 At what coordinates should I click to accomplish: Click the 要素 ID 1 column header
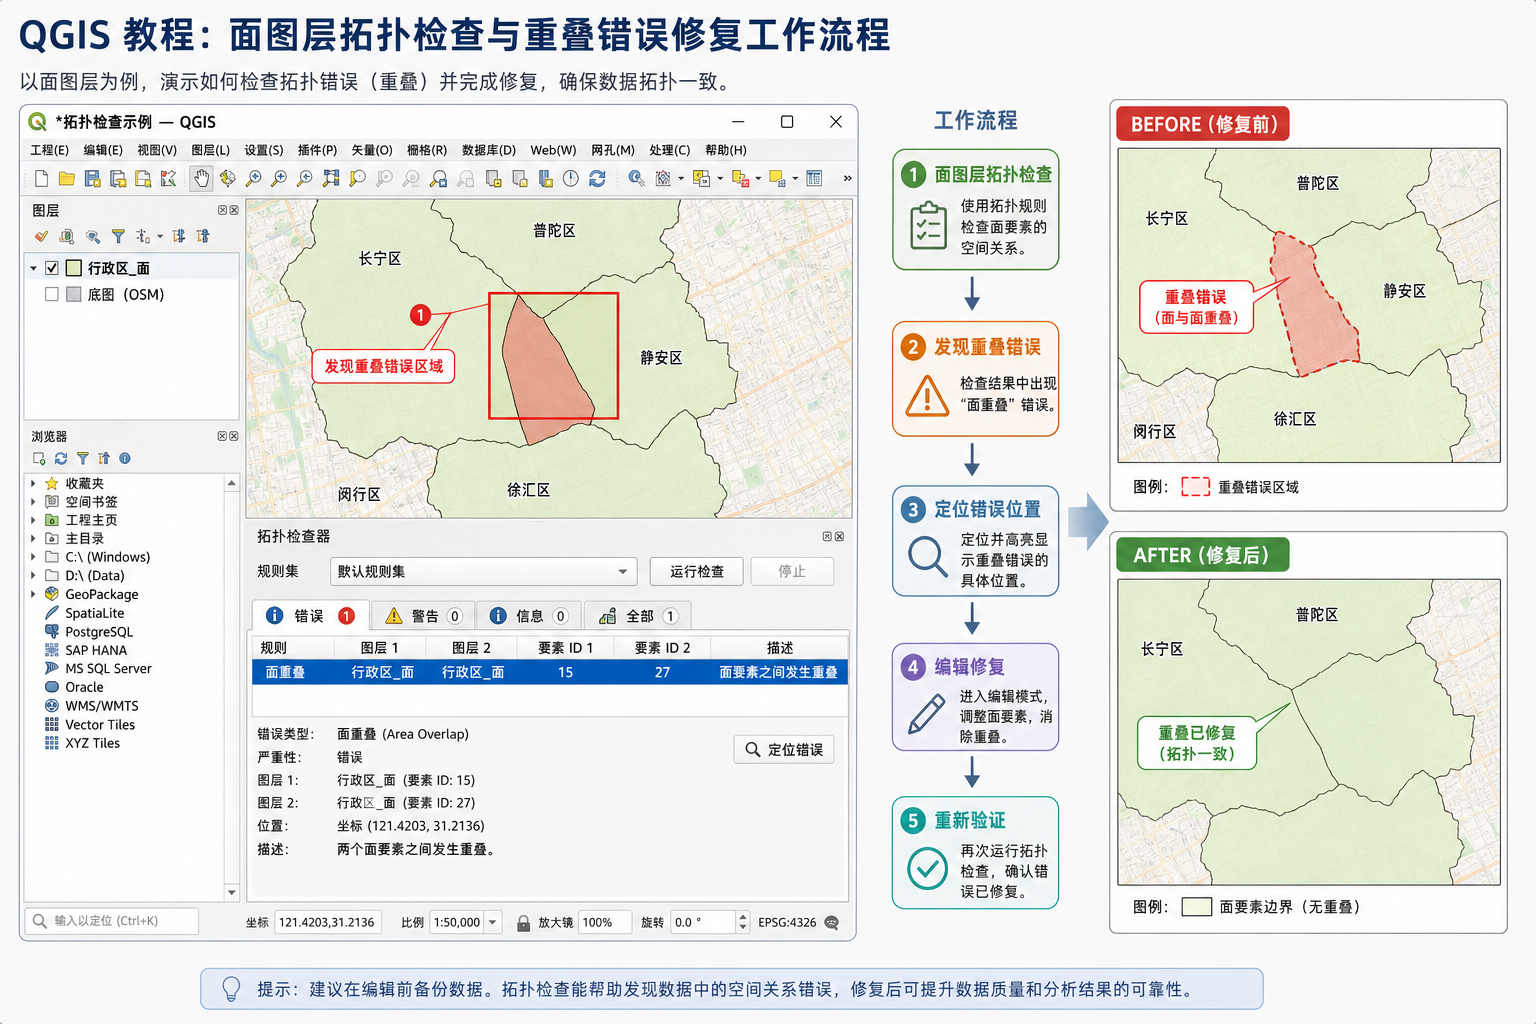[565, 648]
